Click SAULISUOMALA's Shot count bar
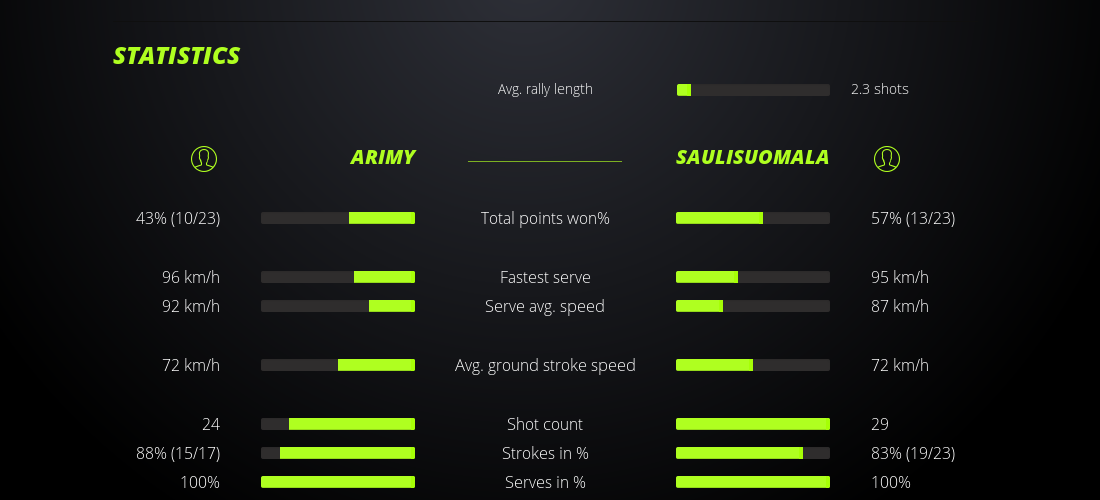The width and height of the screenshot is (1100, 500). pos(753,424)
